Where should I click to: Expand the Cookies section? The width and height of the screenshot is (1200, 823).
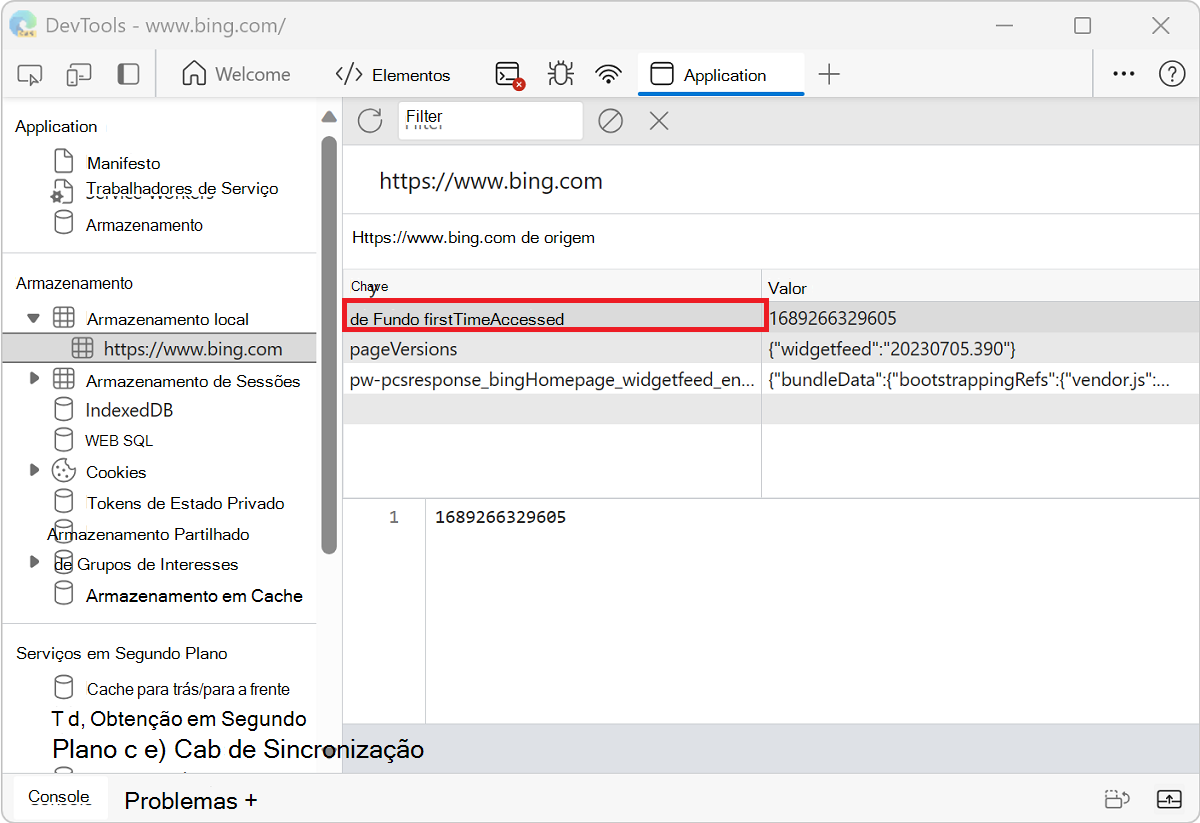point(34,471)
